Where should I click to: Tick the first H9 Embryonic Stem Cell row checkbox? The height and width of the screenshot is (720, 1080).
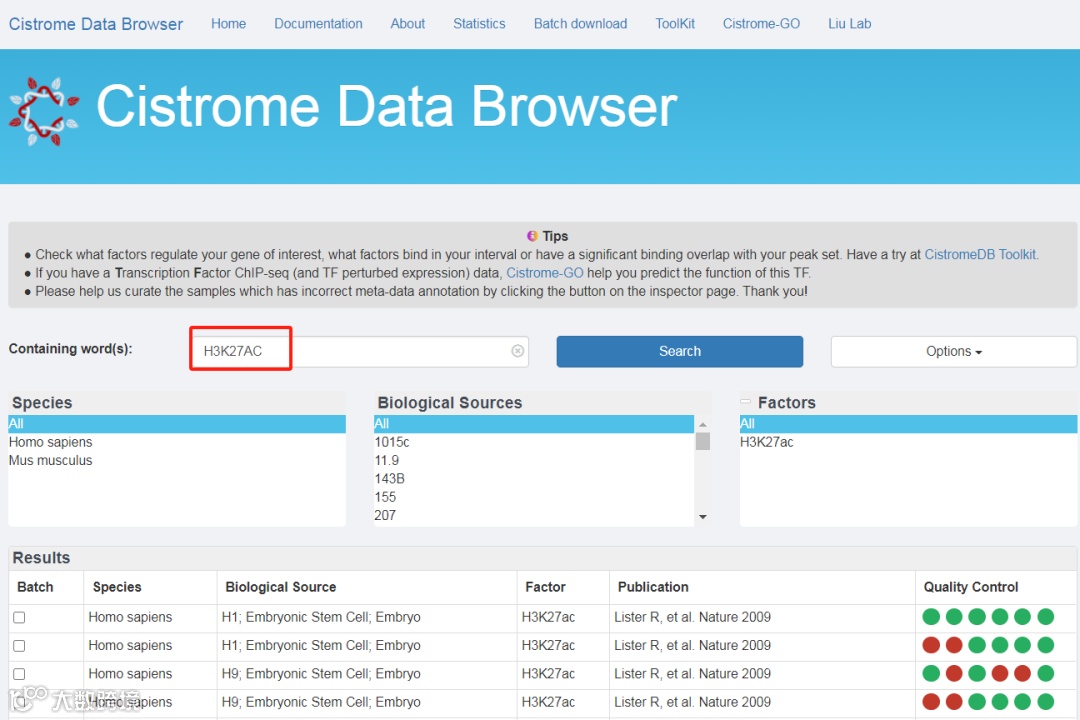[x=19, y=674]
